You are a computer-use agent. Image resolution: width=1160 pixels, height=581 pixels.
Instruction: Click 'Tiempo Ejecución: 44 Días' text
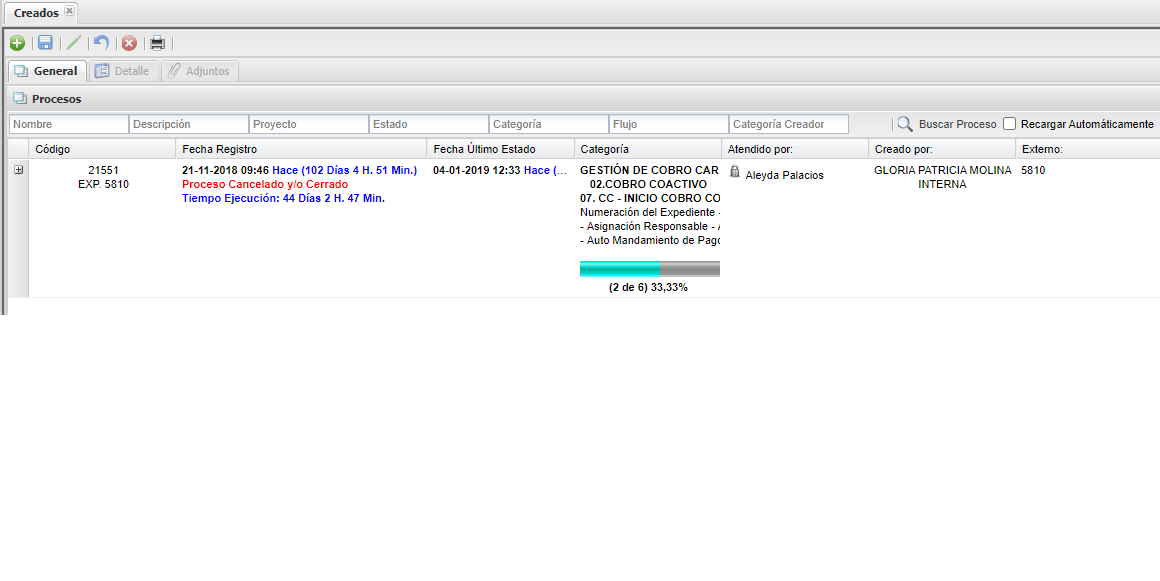pyautogui.click(x=283, y=198)
